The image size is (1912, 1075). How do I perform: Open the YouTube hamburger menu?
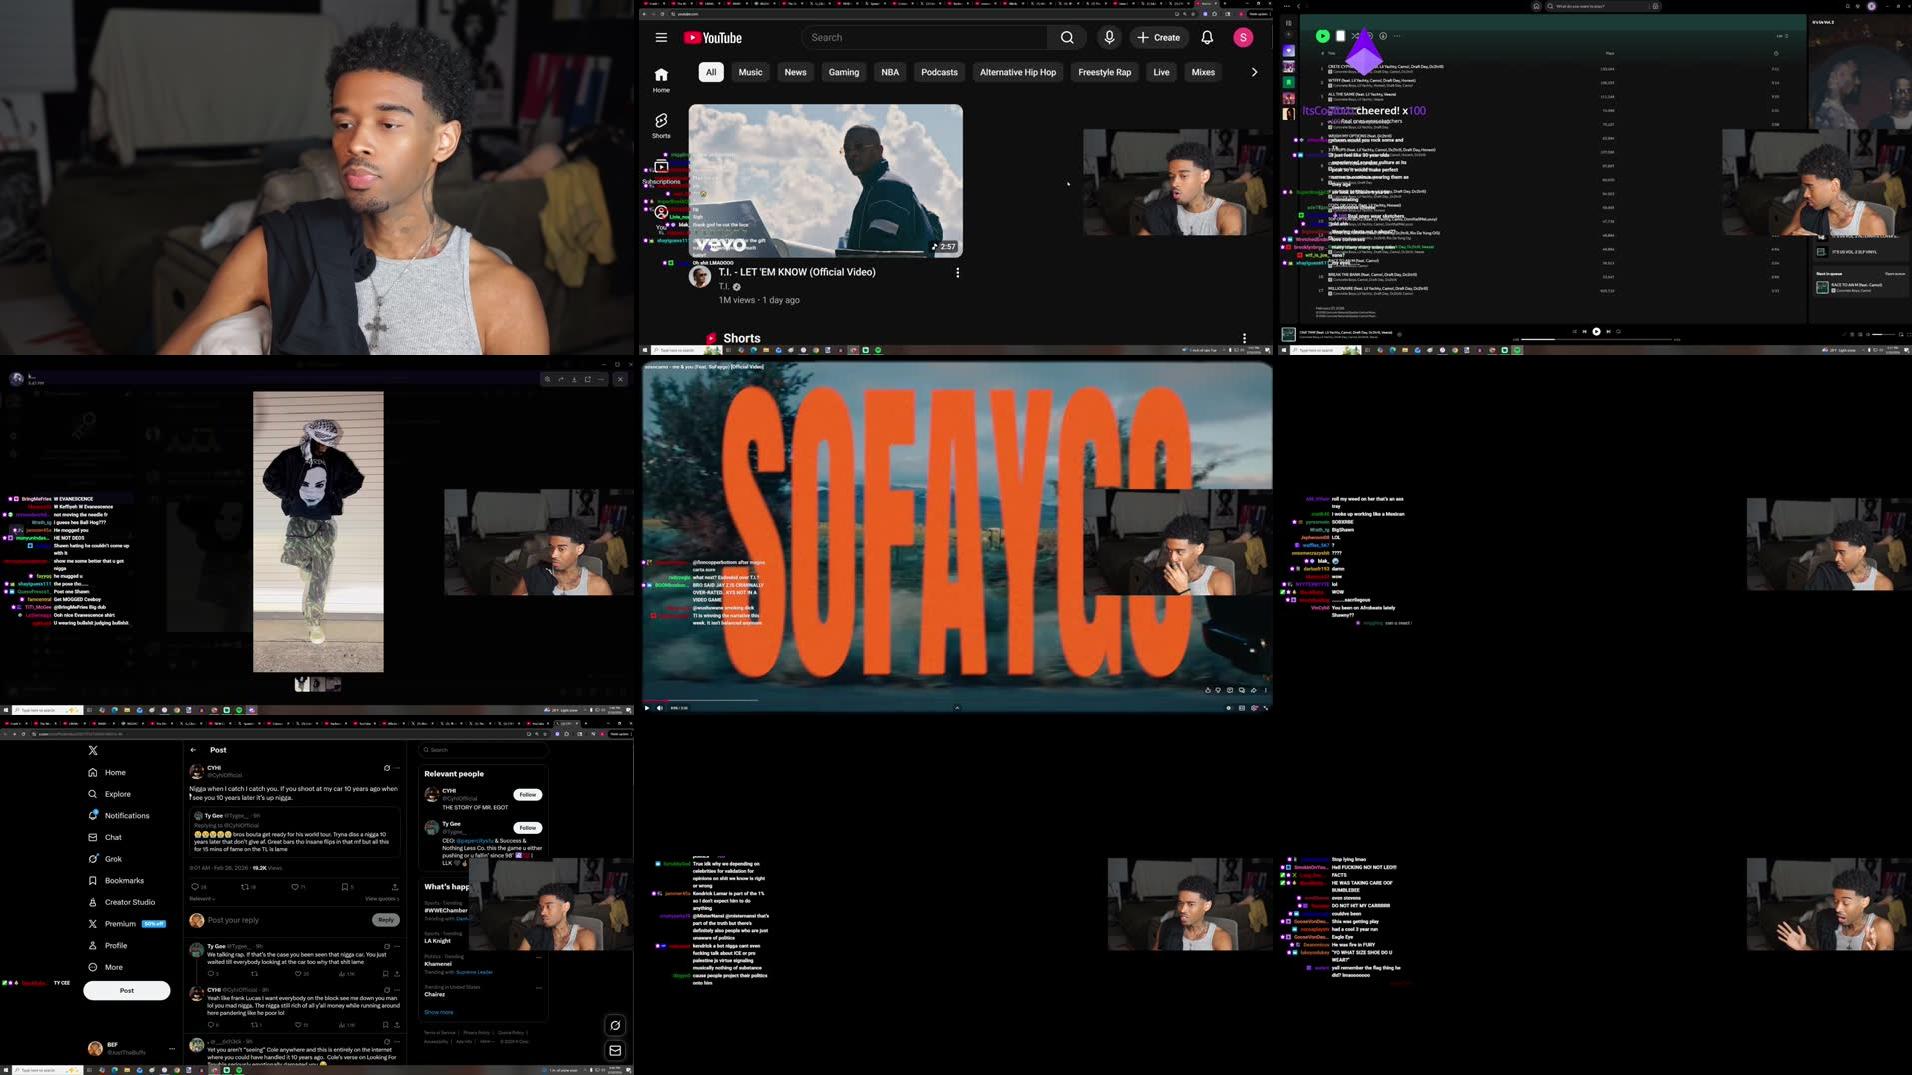click(x=661, y=37)
